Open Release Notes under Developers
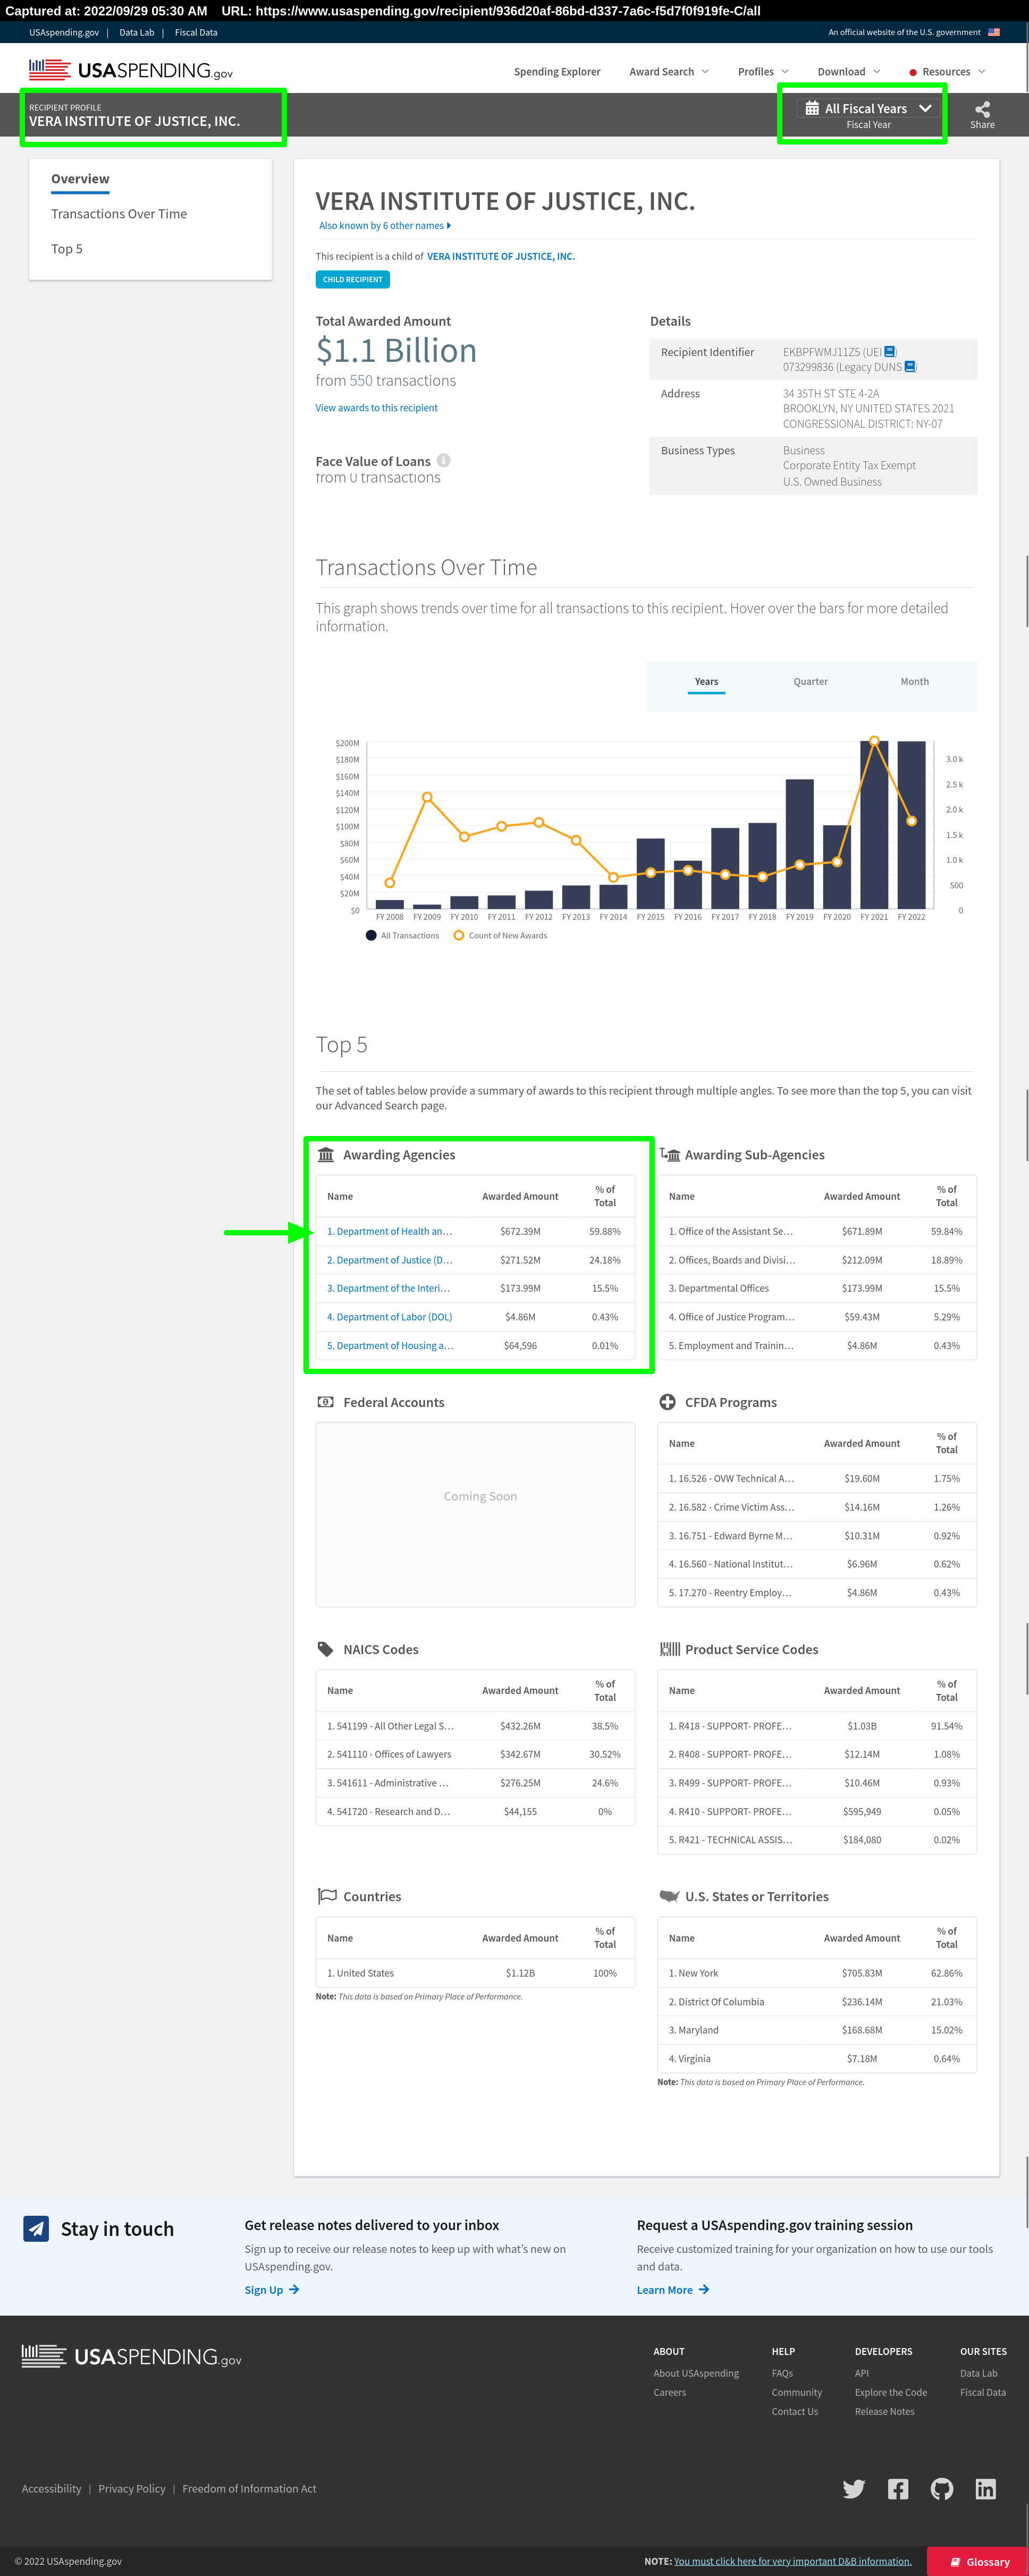The height and width of the screenshot is (2576, 1029). pyautogui.click(x=884, y=2412)
